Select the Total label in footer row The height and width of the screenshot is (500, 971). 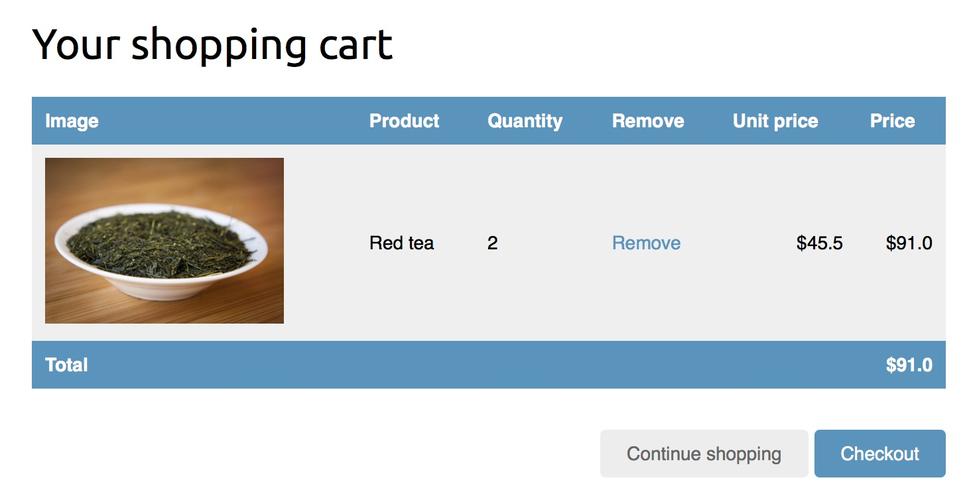pyautogui.click(x=66, y=365)
